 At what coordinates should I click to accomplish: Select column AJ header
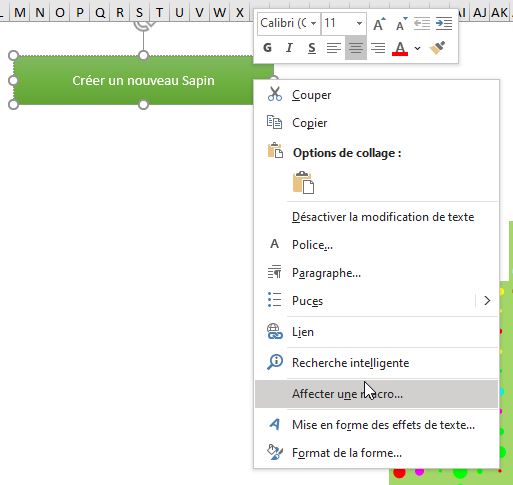coord(480,13)
